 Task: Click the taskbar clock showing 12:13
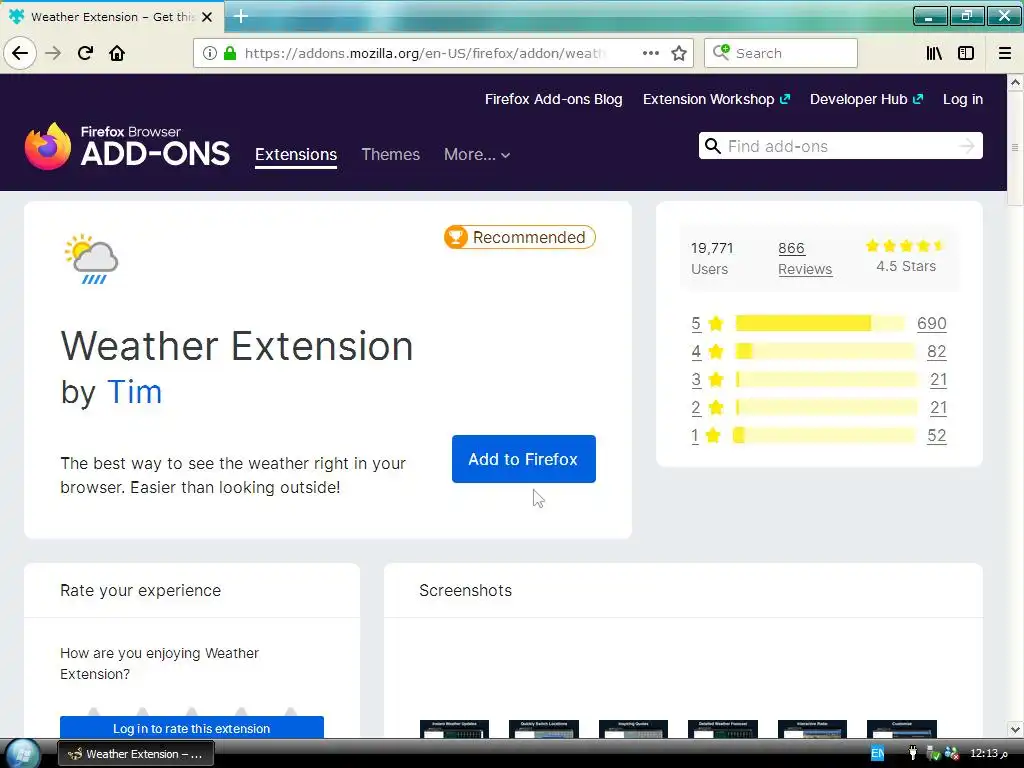989,754
